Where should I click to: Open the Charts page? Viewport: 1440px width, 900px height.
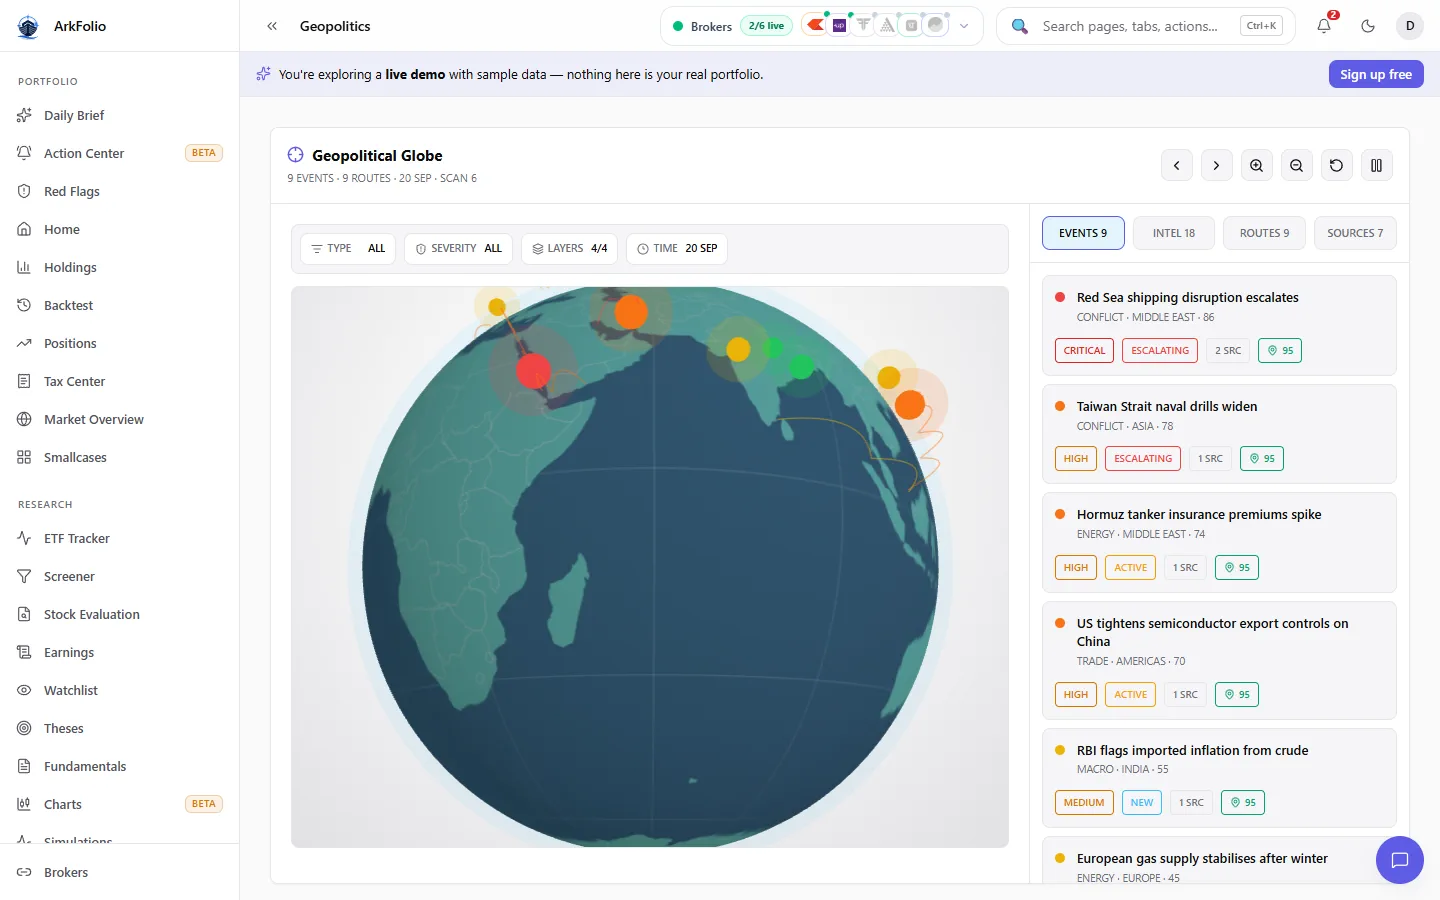120,804
